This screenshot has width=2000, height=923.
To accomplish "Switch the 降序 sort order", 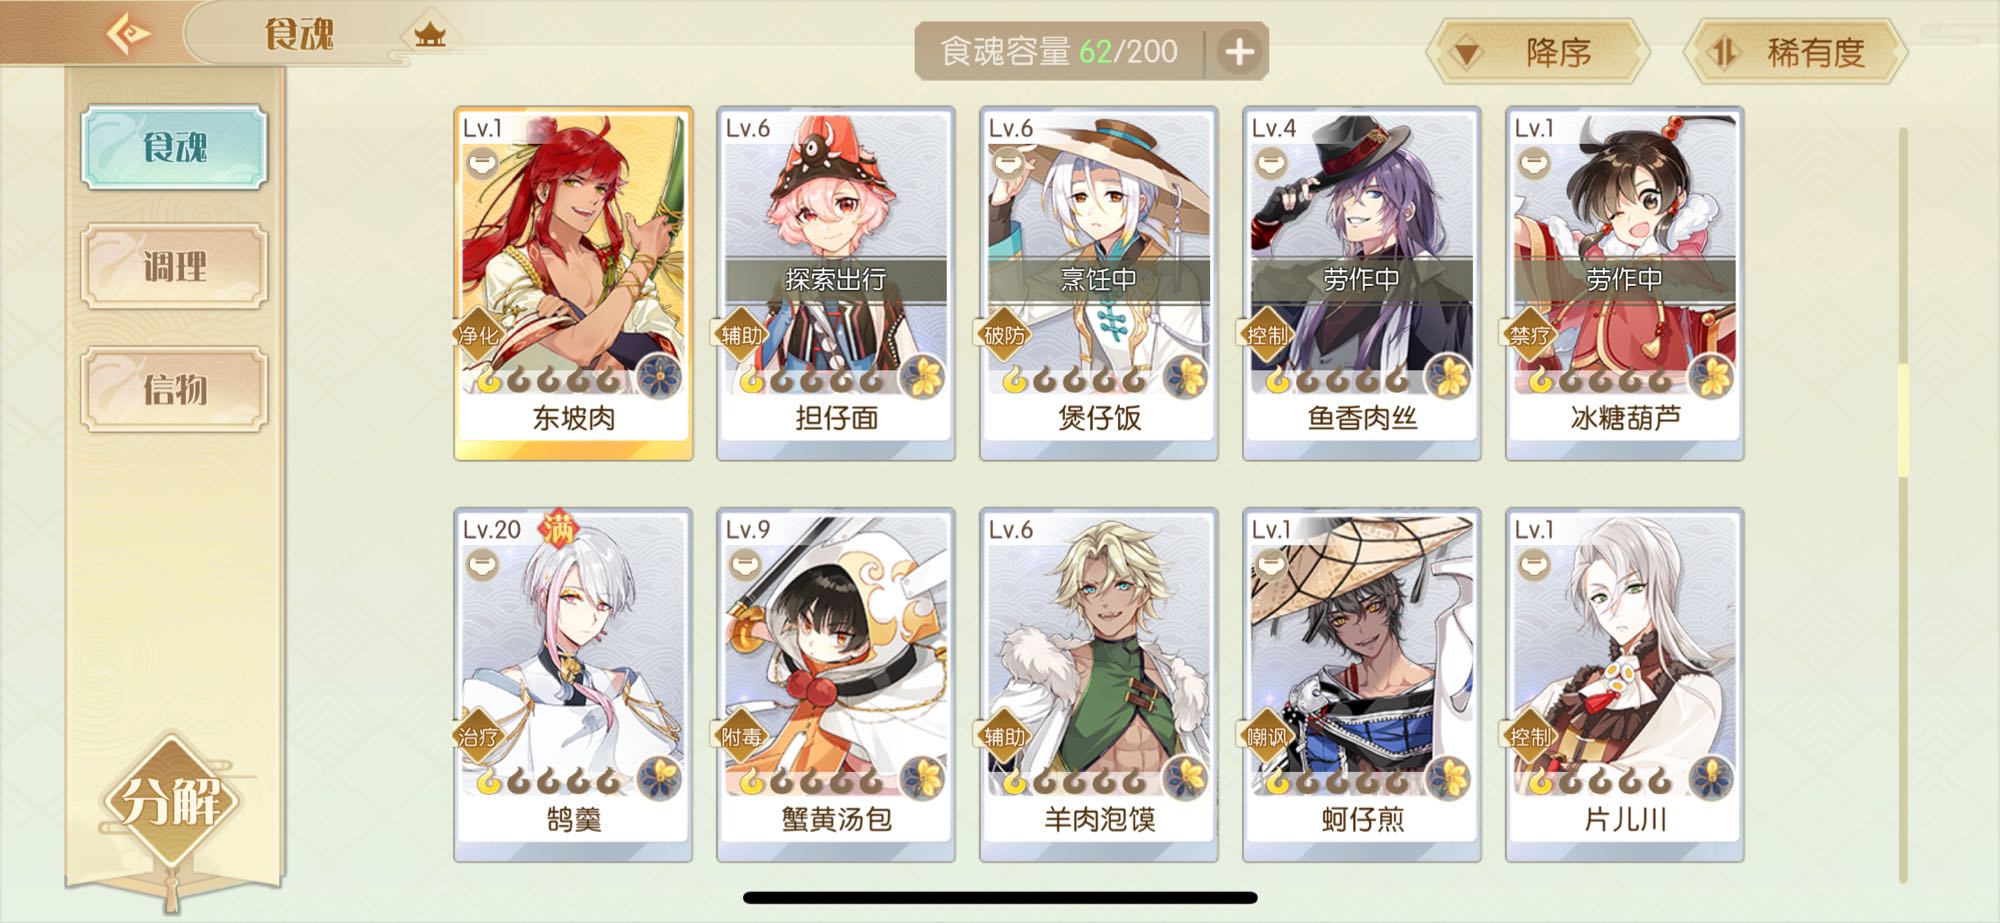I will coord(1537,52).
